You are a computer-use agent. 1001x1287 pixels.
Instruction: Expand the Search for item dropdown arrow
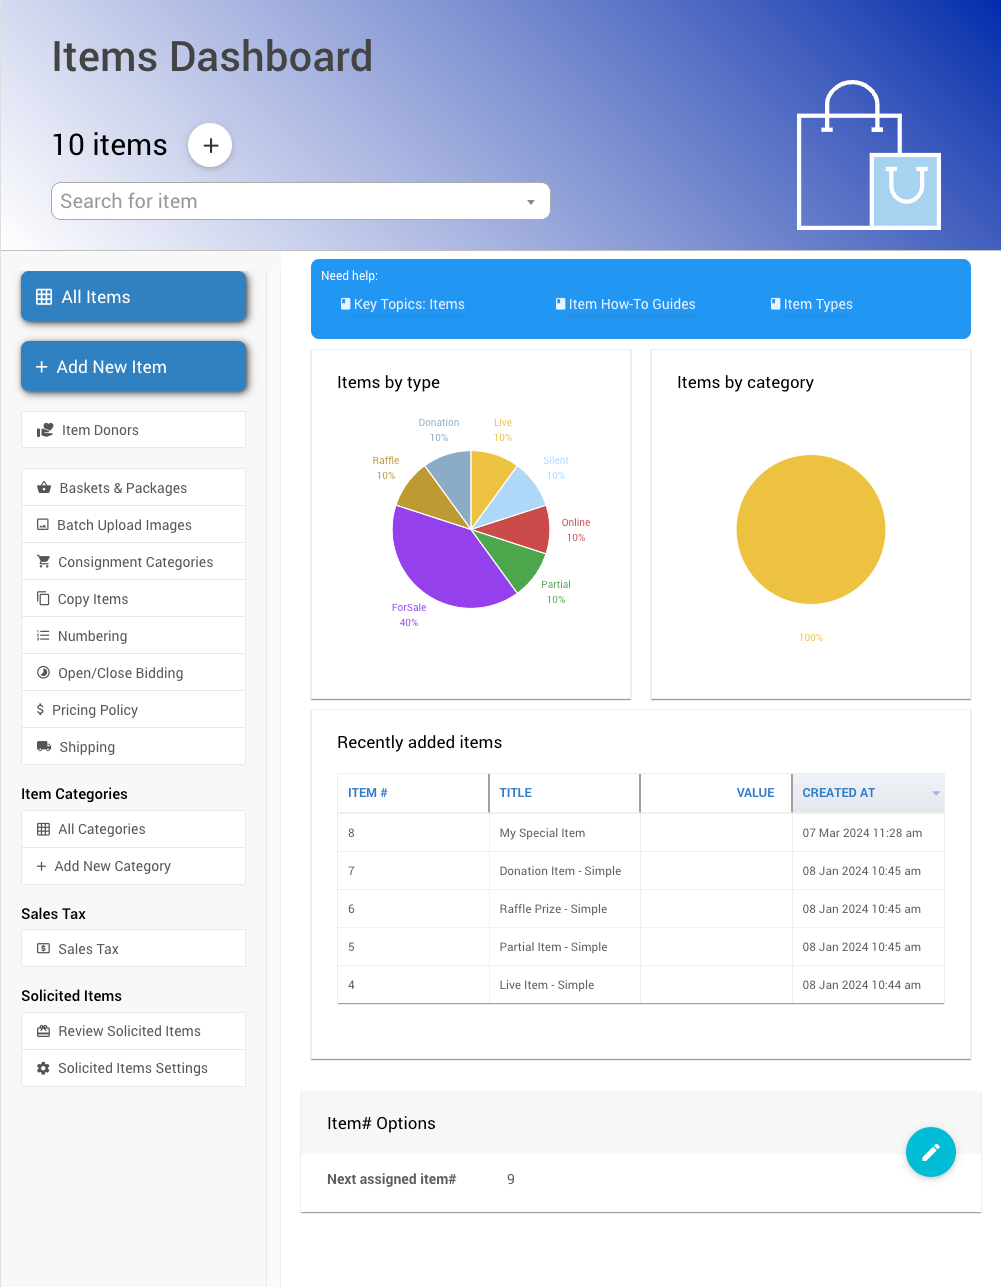[531, 202]
